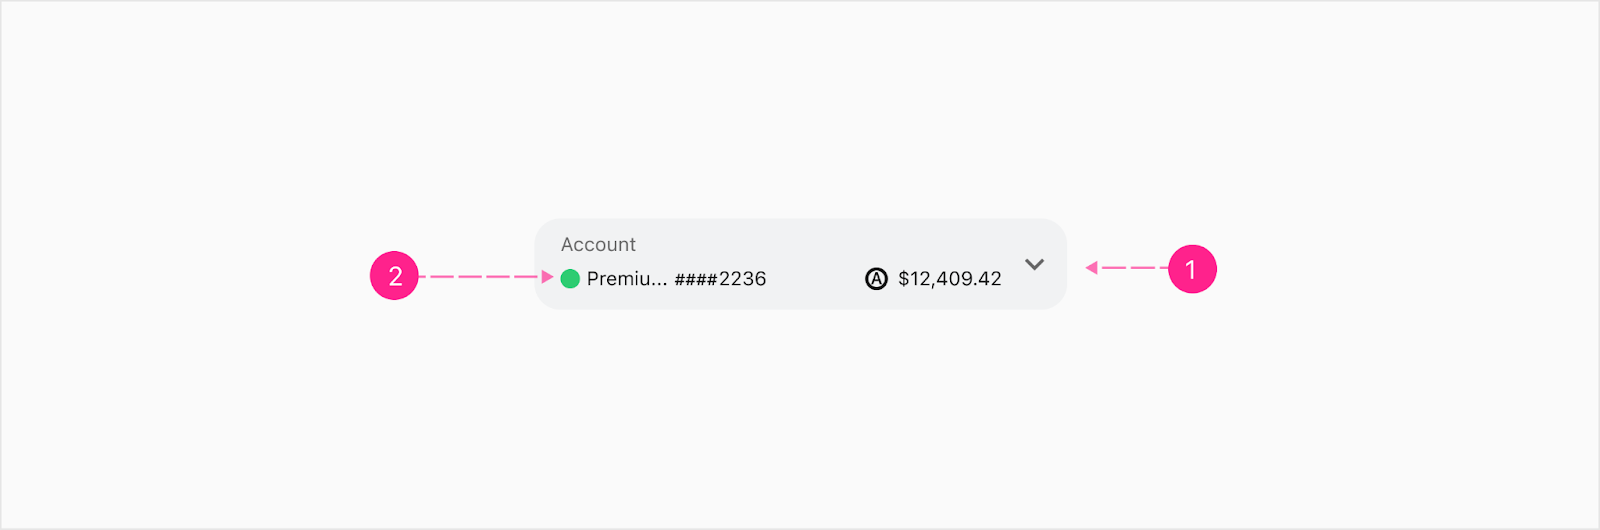Select the pink badge numbered 1

(1192, 269)
